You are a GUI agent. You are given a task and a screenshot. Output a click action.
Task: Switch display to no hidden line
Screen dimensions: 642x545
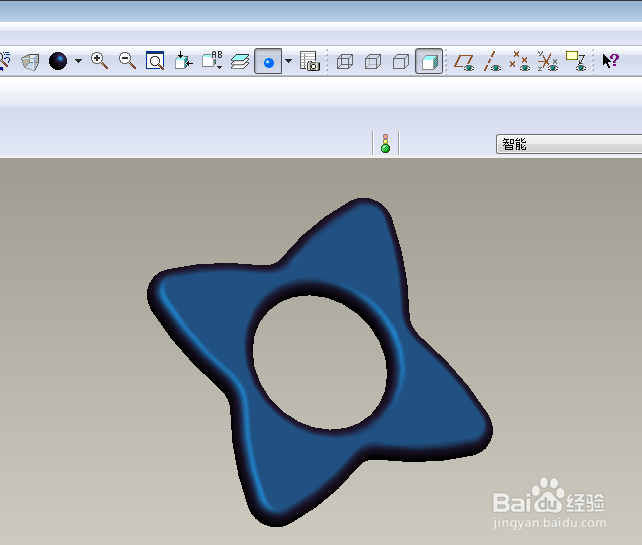(400, 61)
